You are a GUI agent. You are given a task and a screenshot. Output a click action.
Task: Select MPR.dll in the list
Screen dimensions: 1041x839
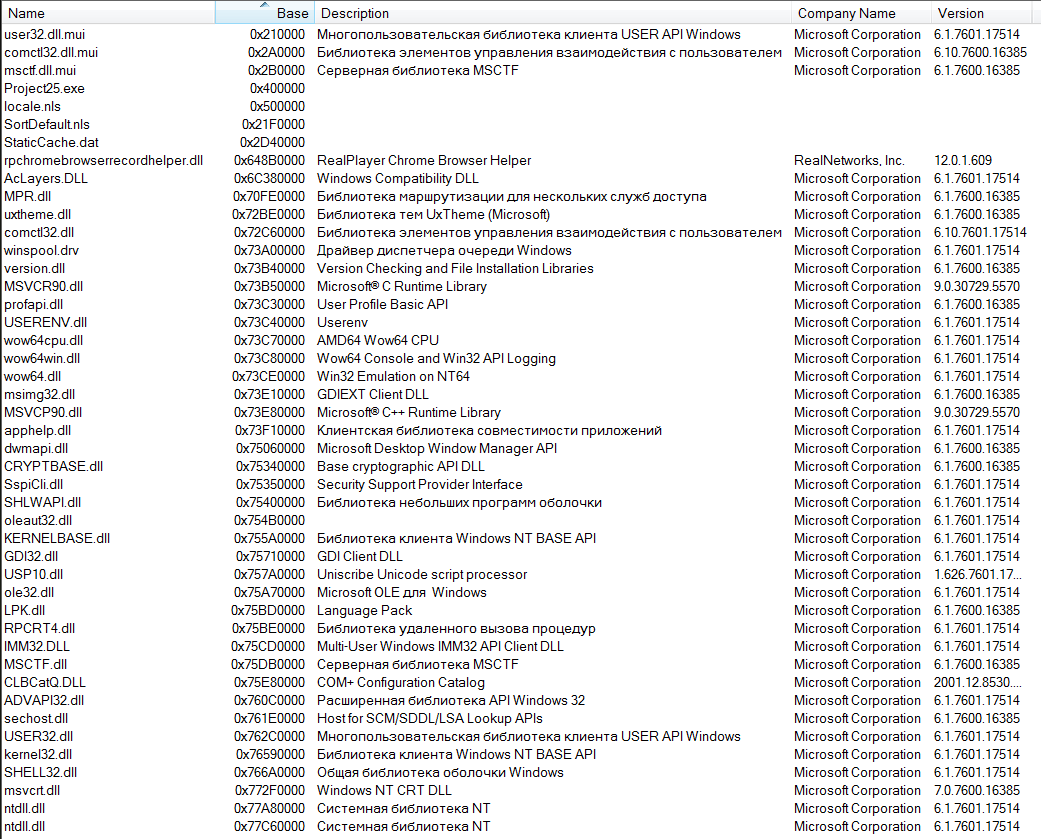(520, 196)
